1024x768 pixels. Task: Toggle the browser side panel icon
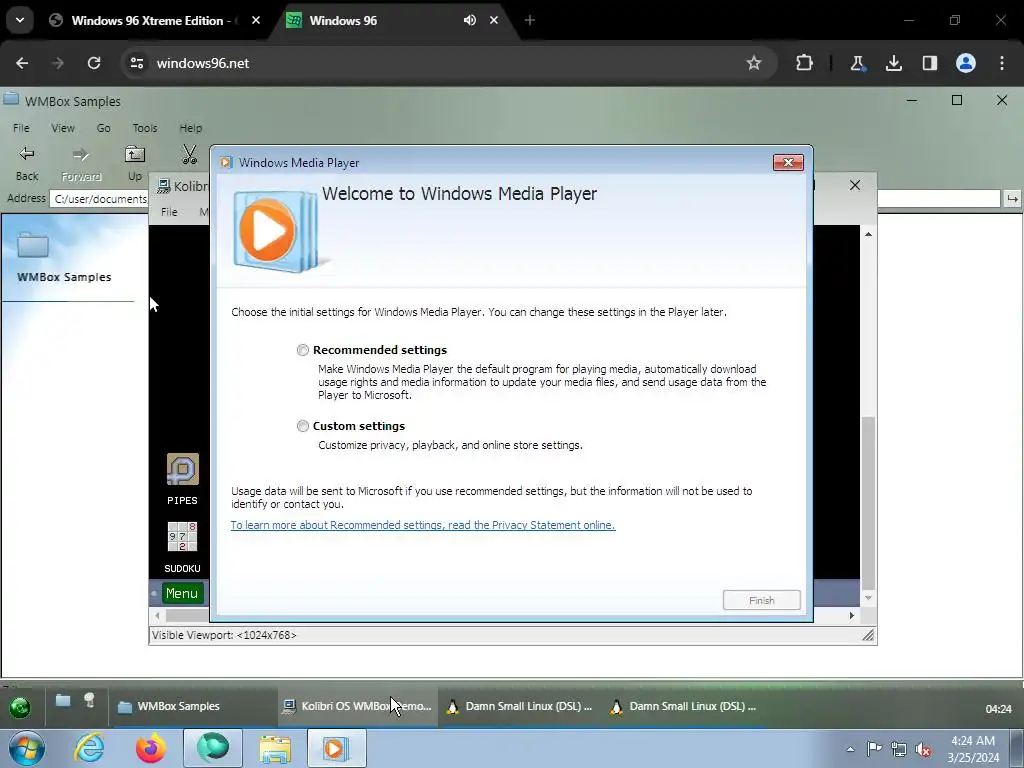(929, 63)
